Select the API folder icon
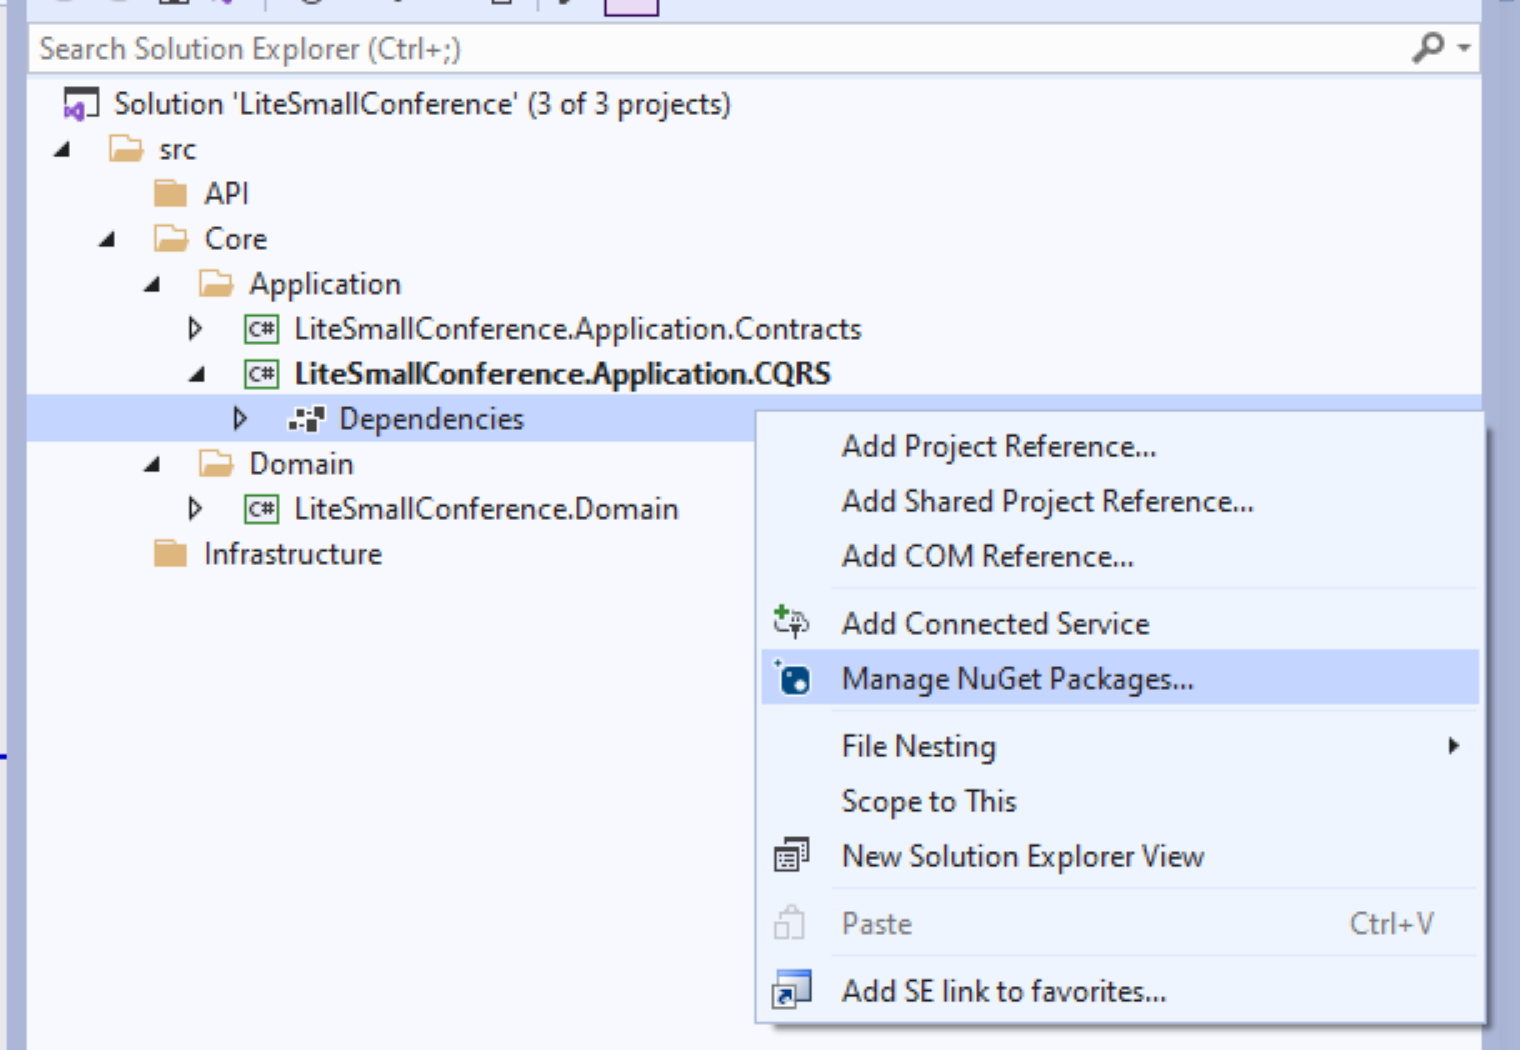1520x1050 pixels. pyautogui.click(x=171, y=193)
